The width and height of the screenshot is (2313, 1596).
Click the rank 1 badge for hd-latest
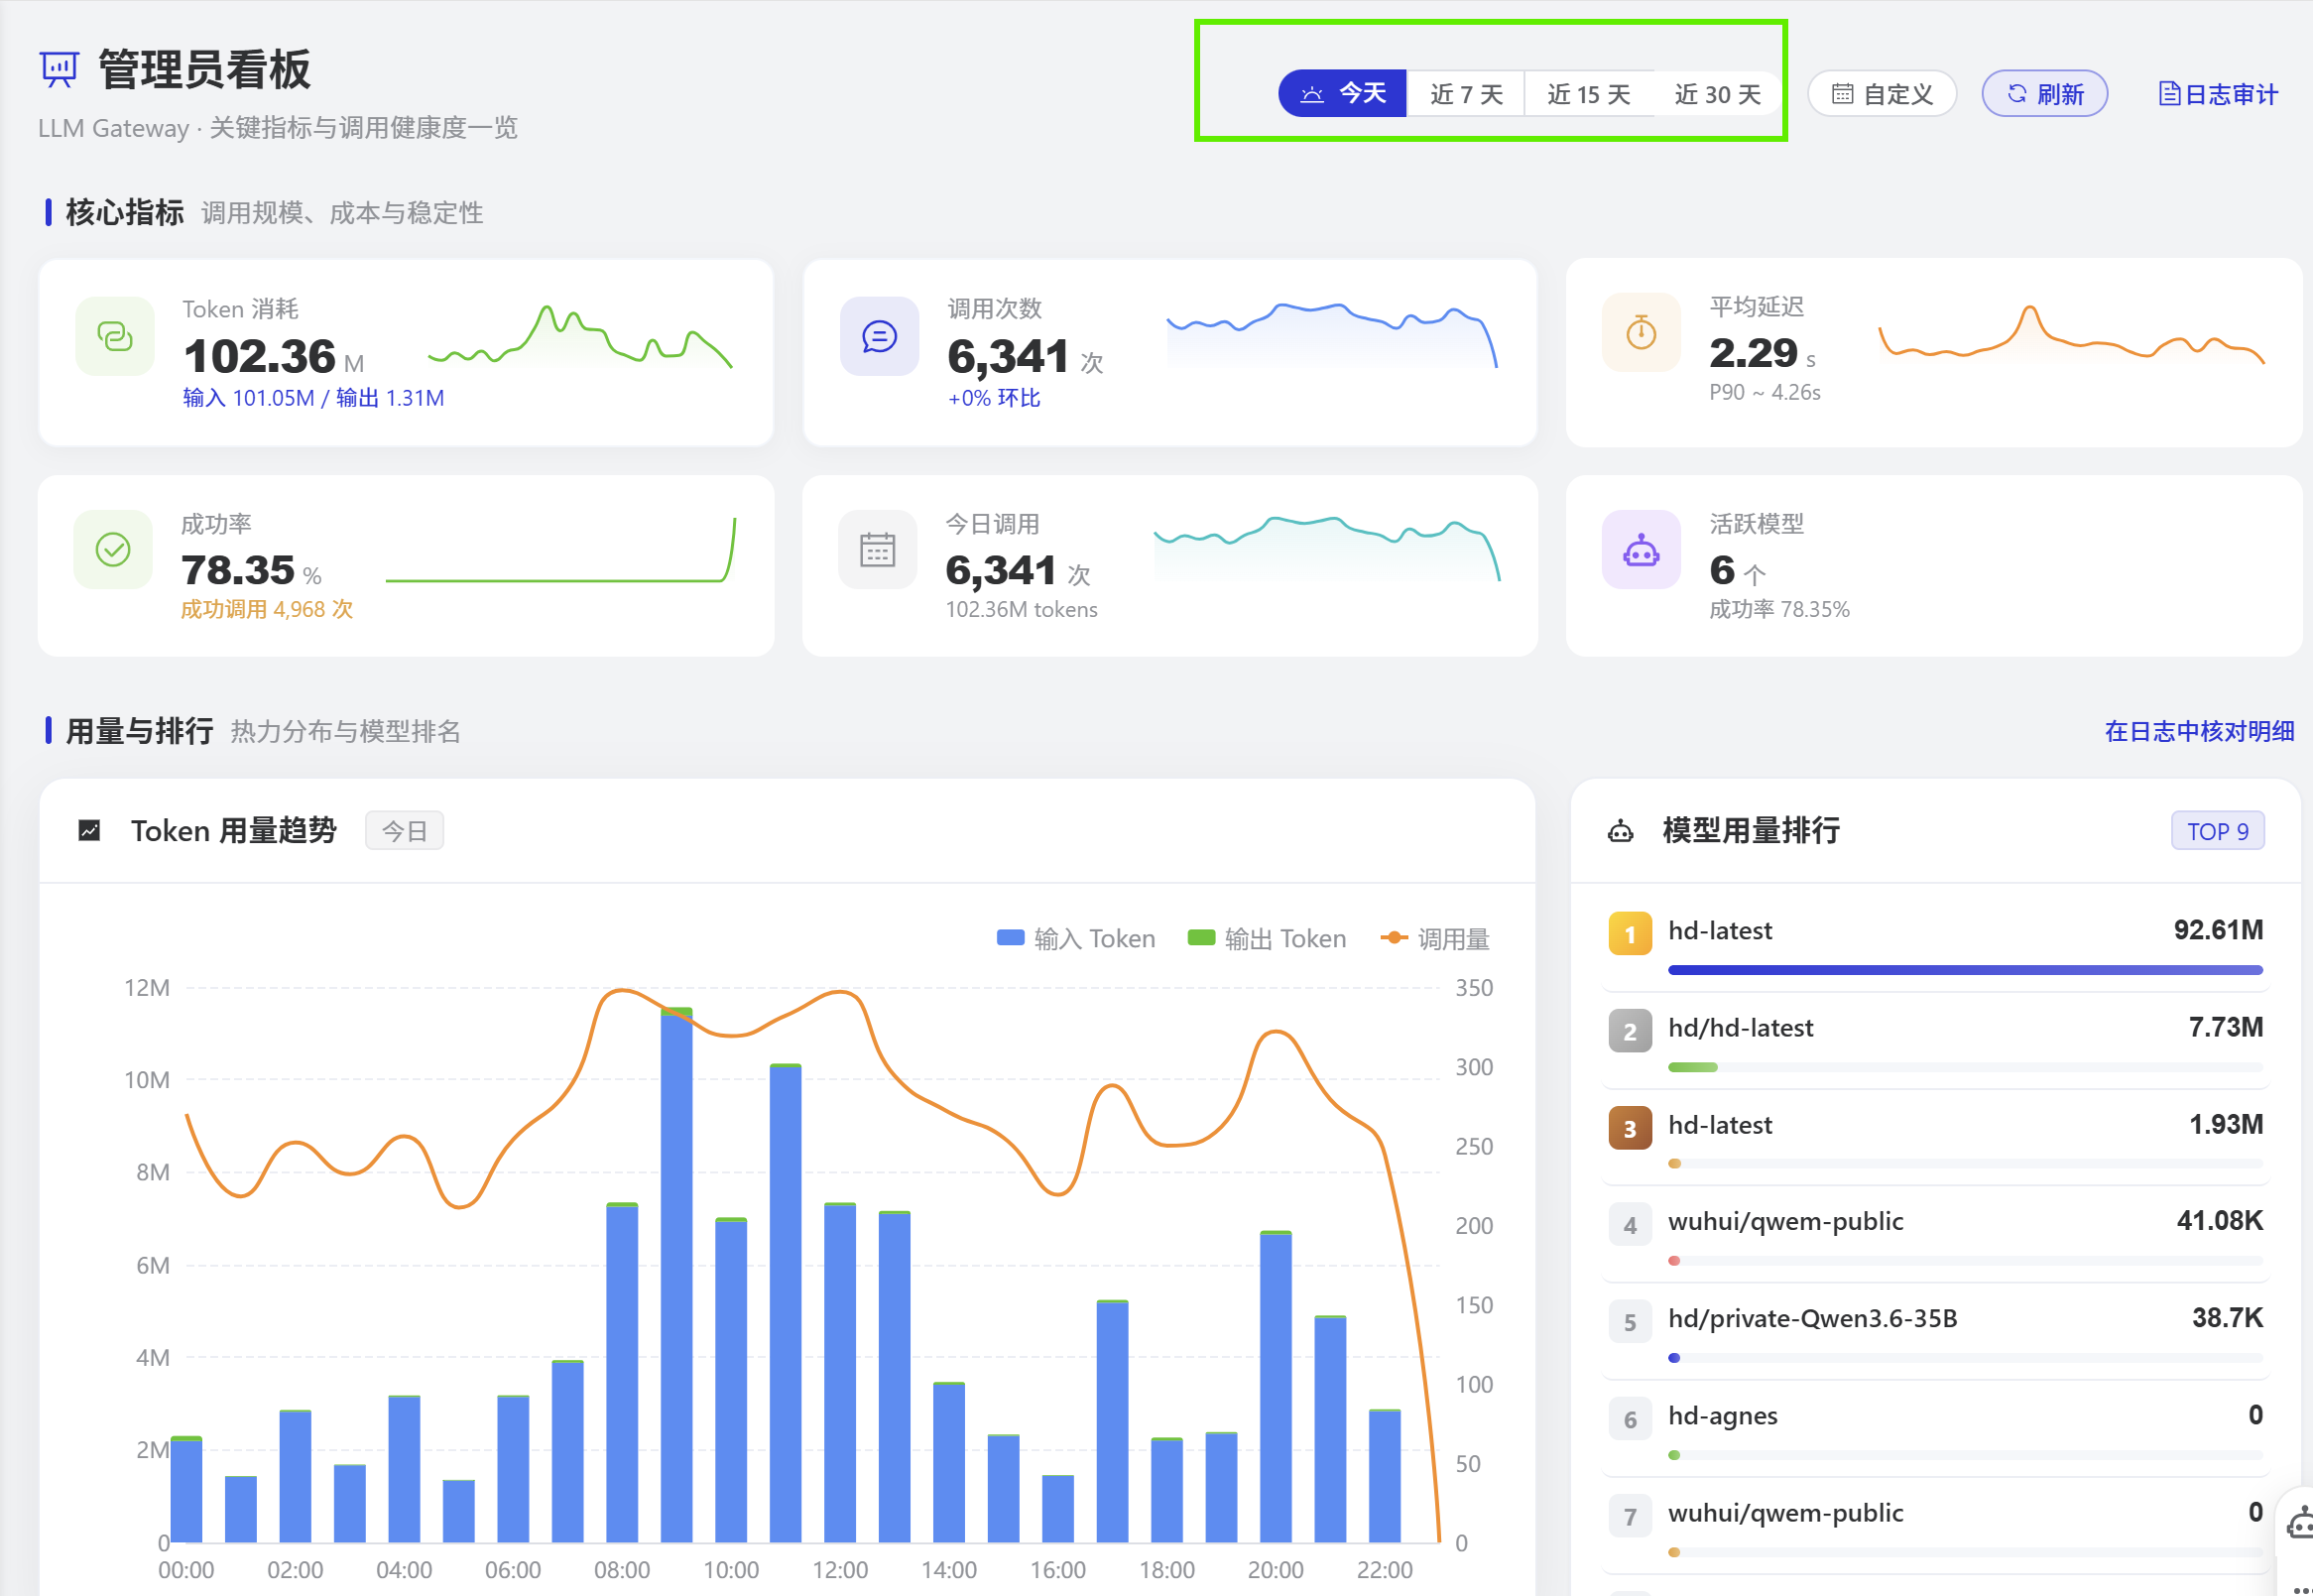point(1630,933)
